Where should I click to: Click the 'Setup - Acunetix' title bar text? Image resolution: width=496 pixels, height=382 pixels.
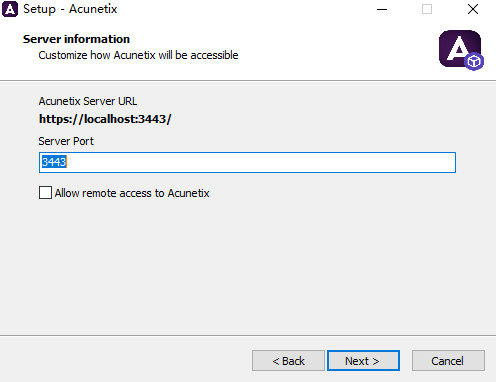pos(70,9)
